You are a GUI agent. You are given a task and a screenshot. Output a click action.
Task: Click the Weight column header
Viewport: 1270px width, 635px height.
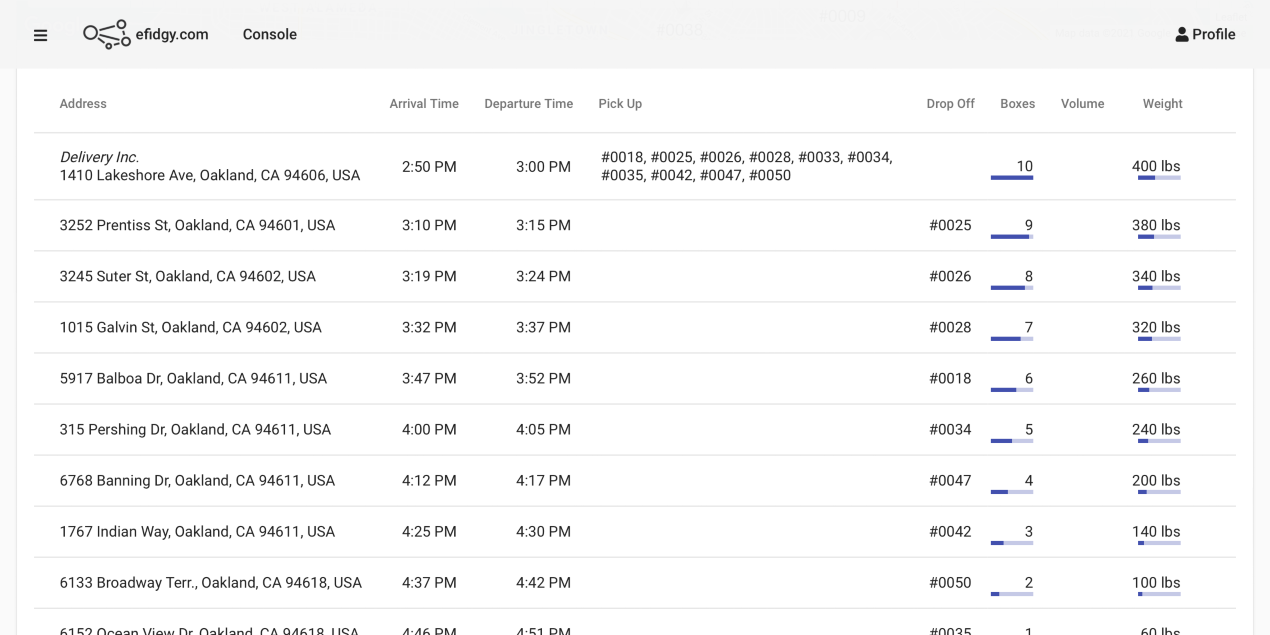(x=1162, y=104)
